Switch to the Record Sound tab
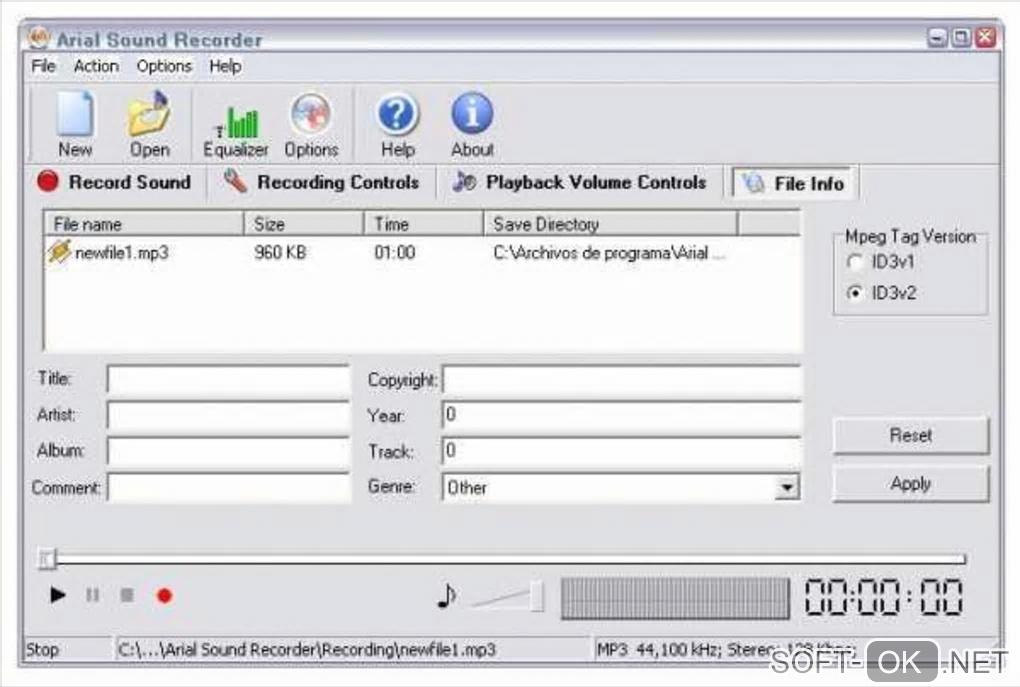 click(114, 182)
